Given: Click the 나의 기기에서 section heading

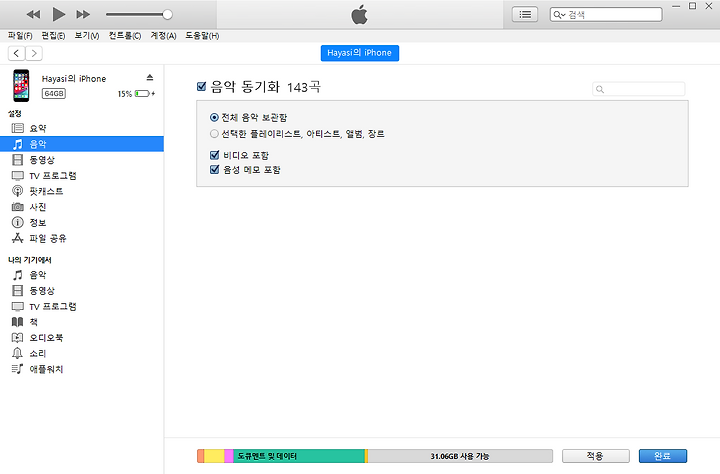Looking at the screenshot, I should tap(30, 260).
